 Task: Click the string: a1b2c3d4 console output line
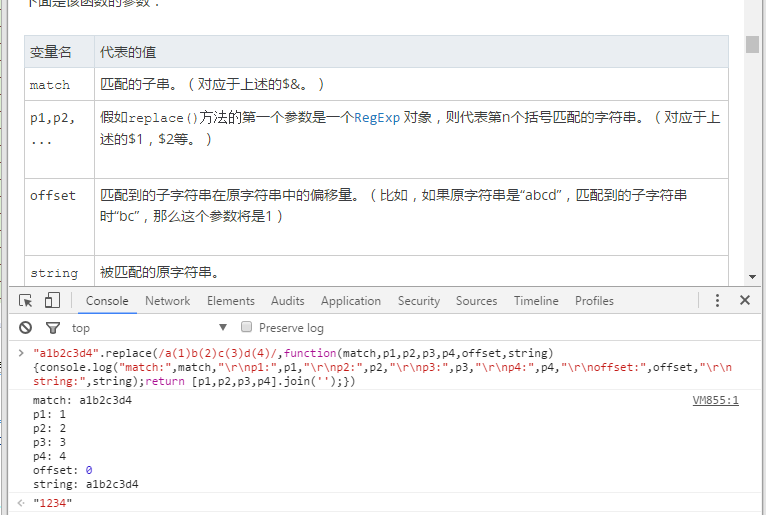click(85, 484)
